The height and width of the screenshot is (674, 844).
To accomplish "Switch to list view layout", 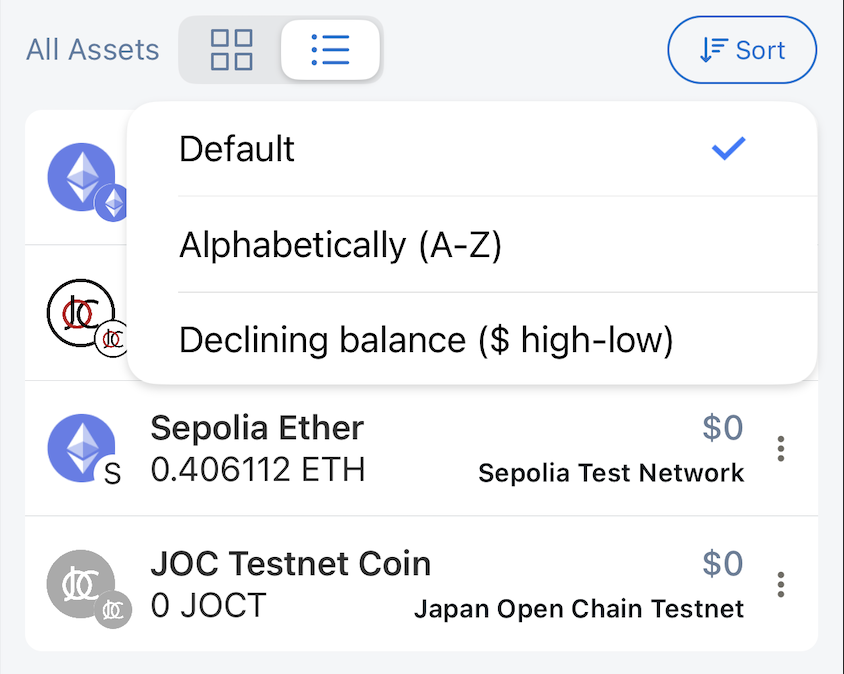I will coord(330,49).
